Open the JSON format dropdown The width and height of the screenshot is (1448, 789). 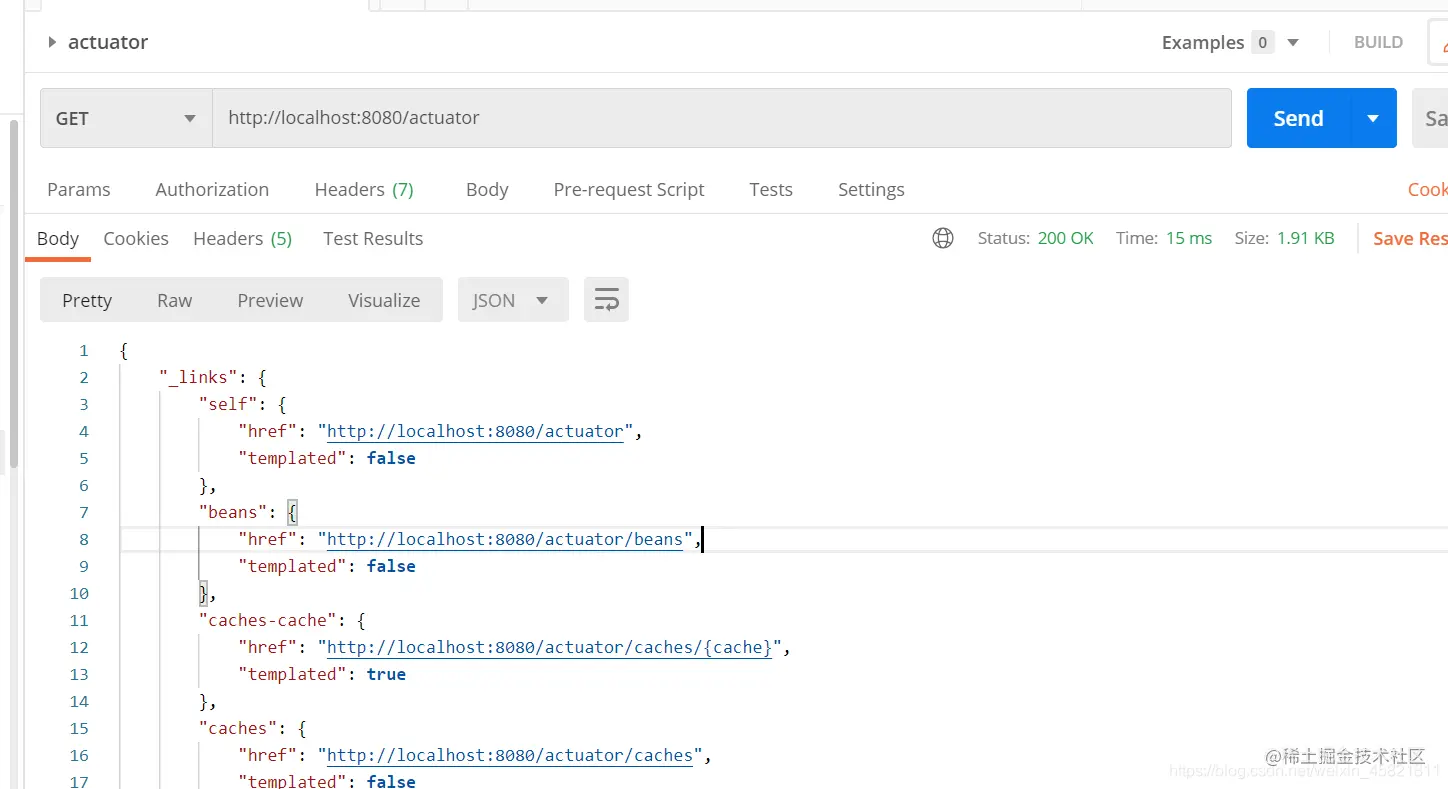(x=513, y=300)
